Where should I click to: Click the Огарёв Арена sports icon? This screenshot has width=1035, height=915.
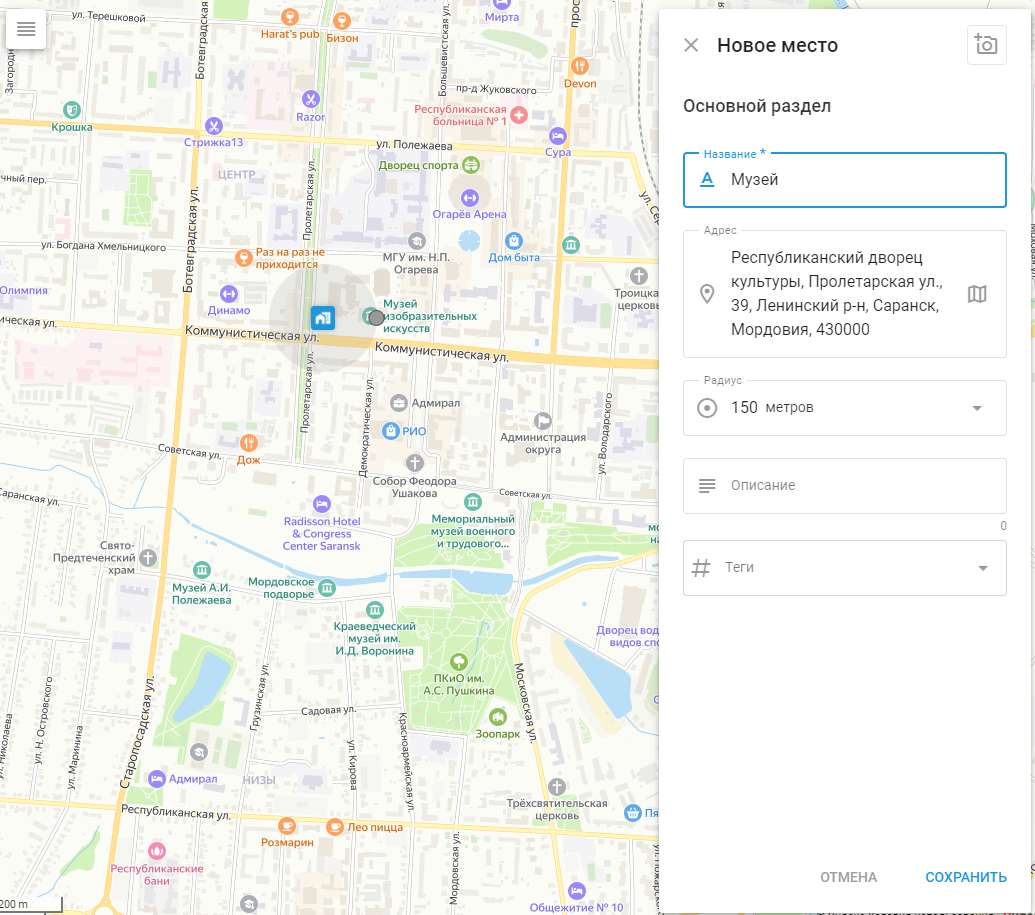click(x=469, y=197)
